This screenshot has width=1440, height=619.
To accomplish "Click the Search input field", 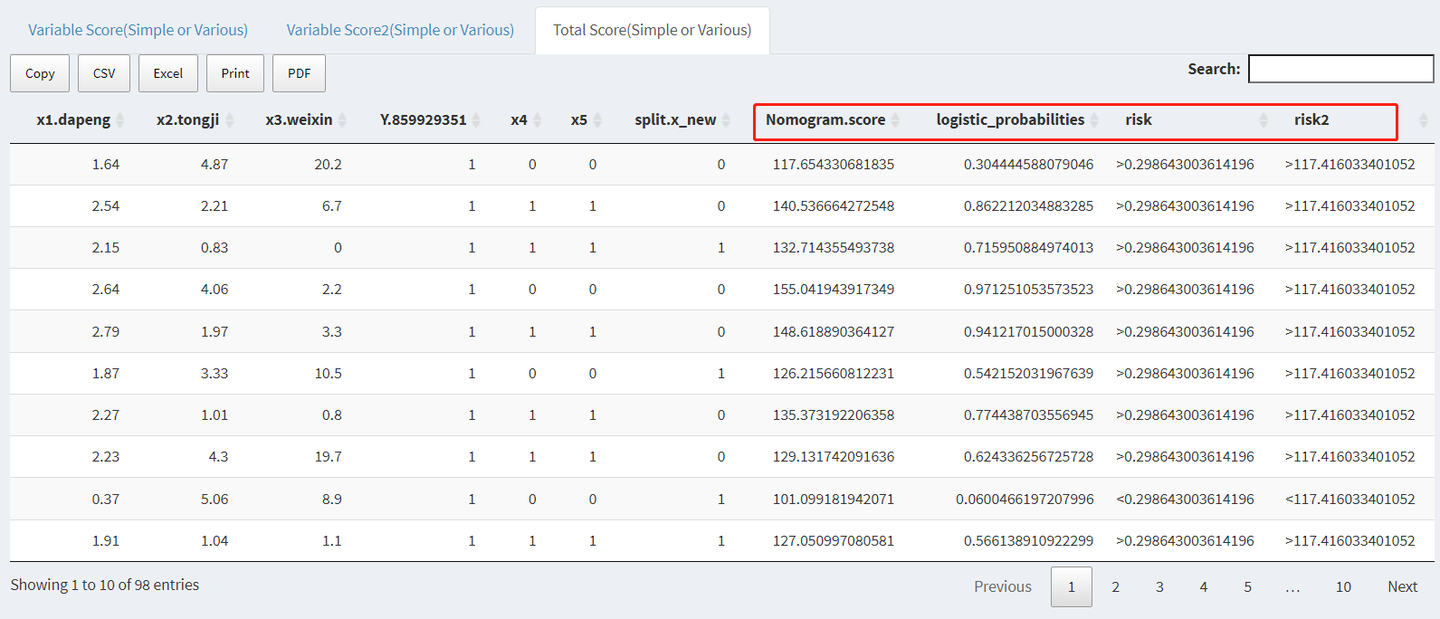I will [x=1340, y=69].
